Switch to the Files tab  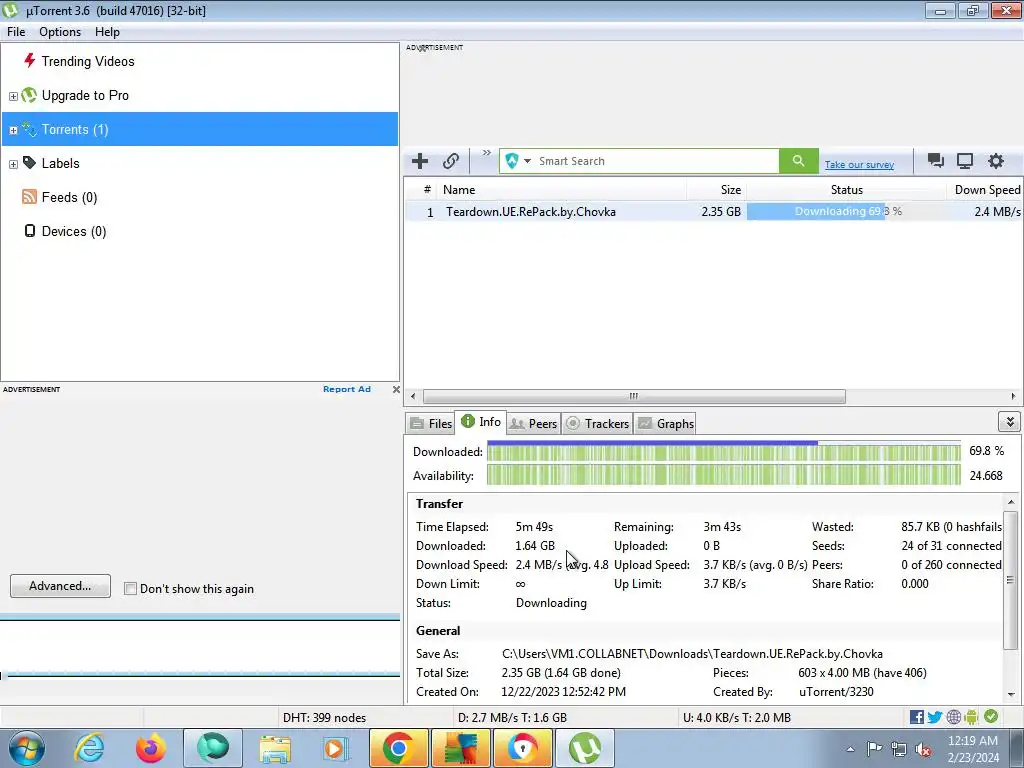(x=431, y=423)
